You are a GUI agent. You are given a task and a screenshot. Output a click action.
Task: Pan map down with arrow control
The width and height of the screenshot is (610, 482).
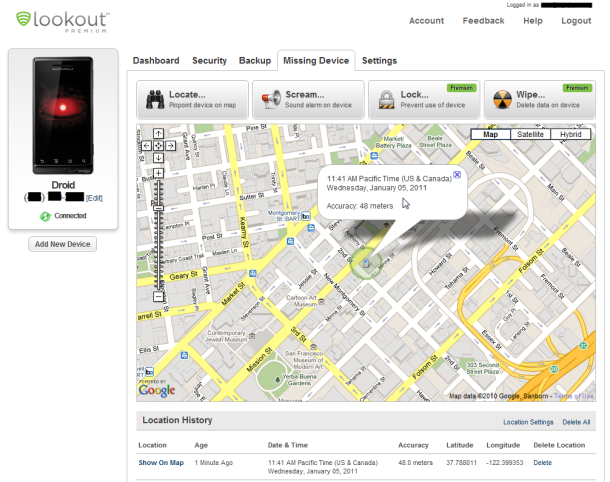pyautogui.click(x=158, y=158)
